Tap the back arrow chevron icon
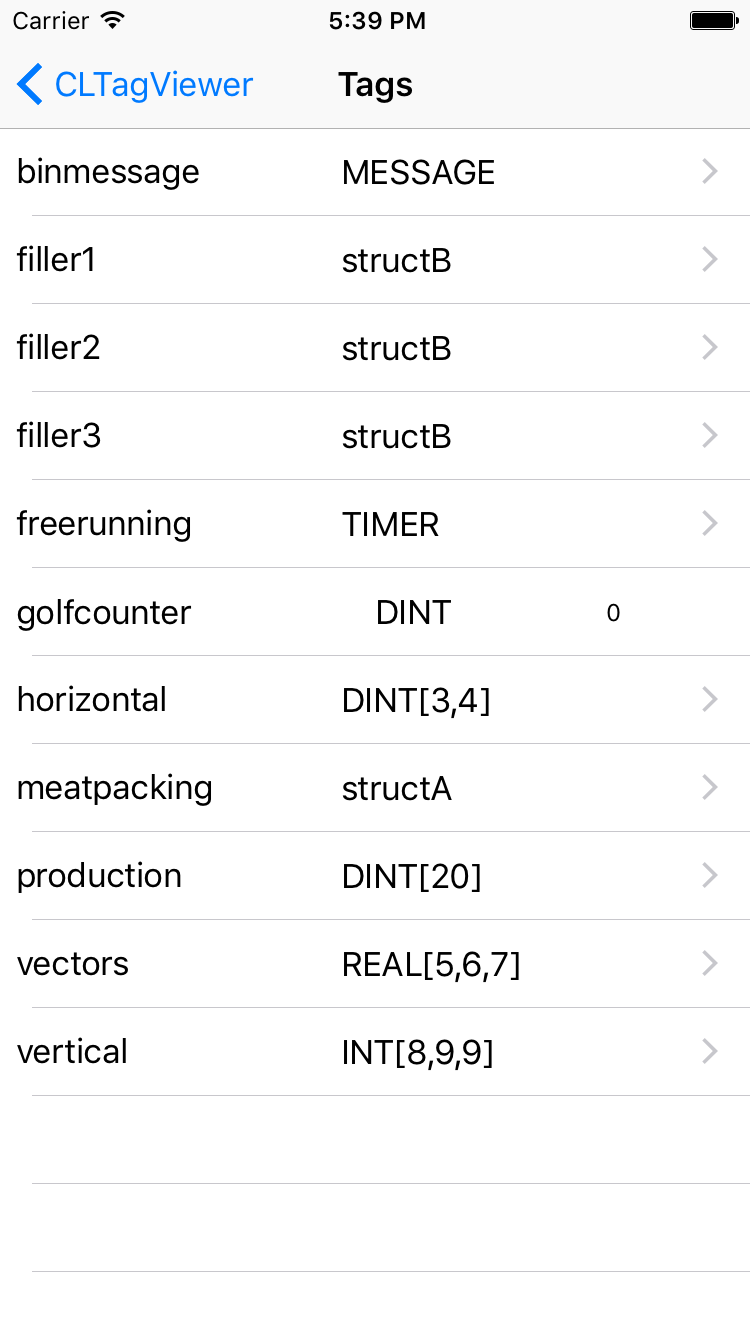Screen dimensions: 750x1334 (x=30, y=85)
